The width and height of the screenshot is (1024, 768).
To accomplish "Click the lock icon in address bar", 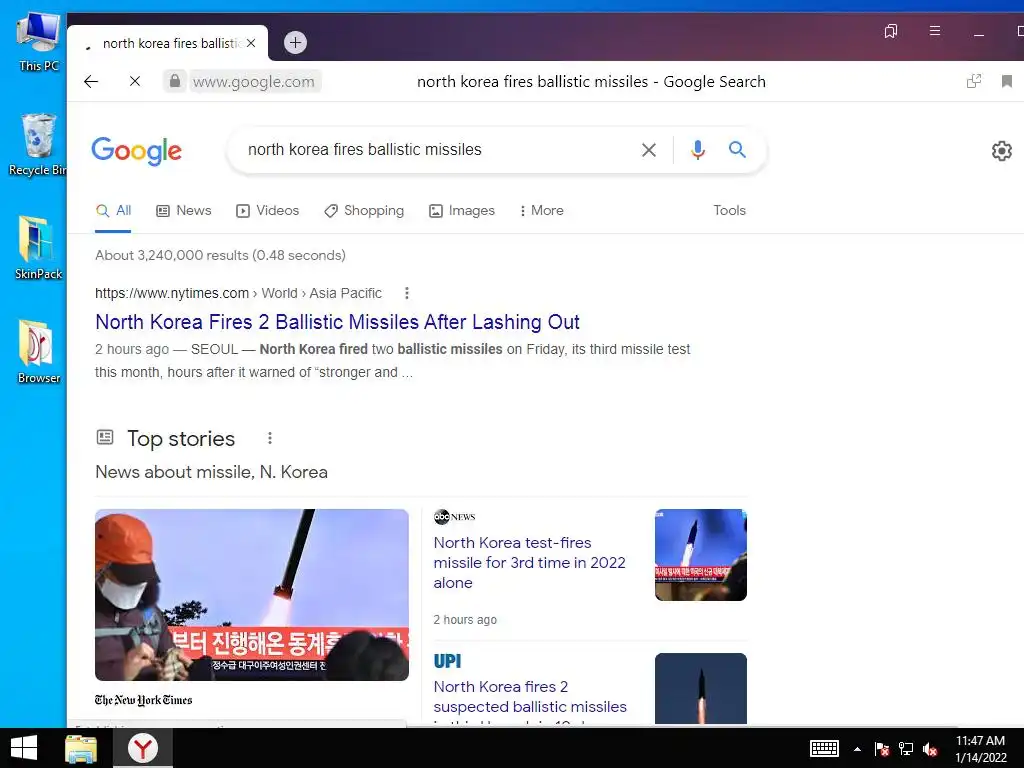I will (x=174, y=81).
